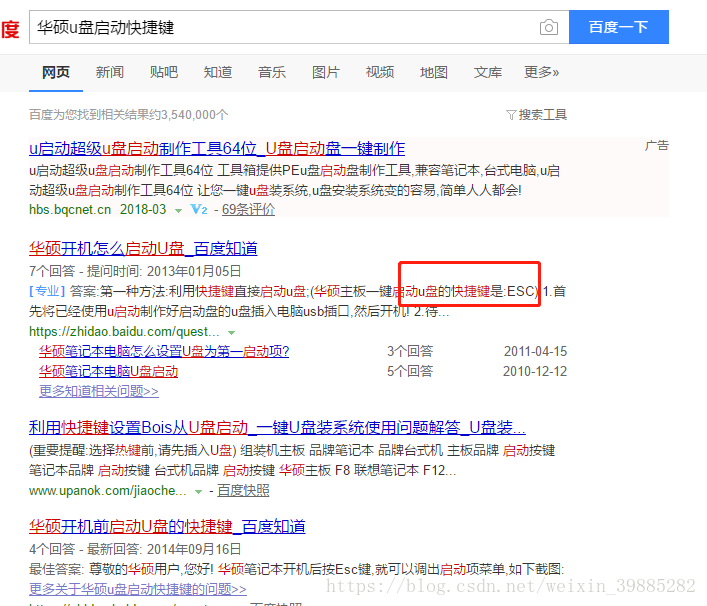Screen dimensions: 707x606
Task: Expand the 更多» menu
Action: (x=542, y=72)
